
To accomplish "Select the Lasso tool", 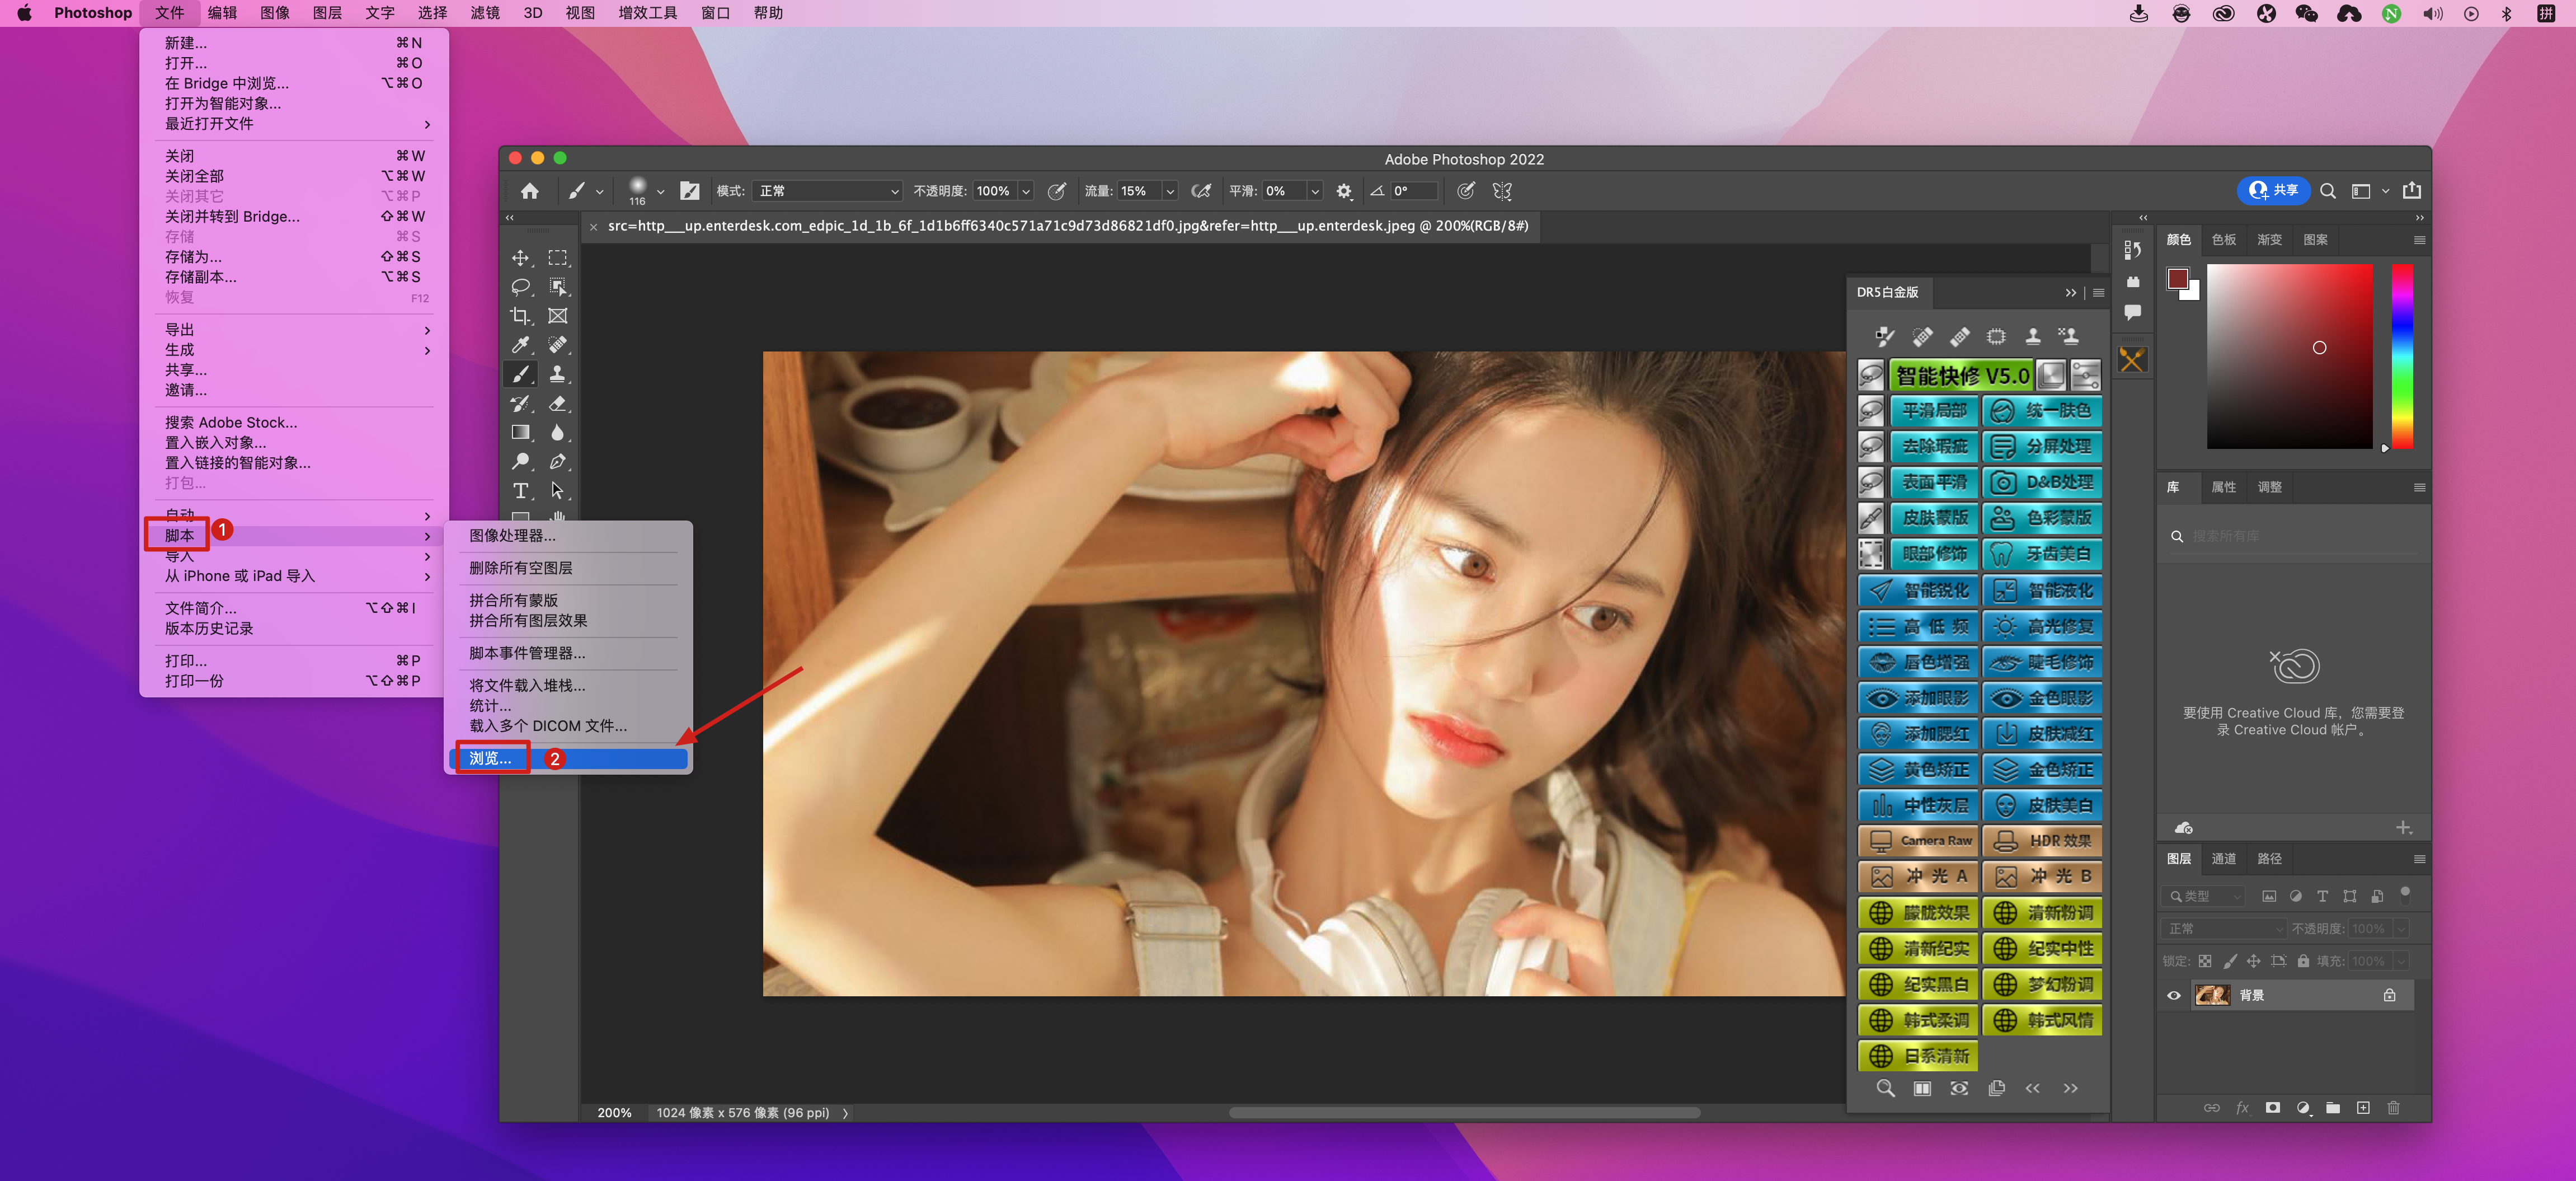I will [x=520, y=287].
